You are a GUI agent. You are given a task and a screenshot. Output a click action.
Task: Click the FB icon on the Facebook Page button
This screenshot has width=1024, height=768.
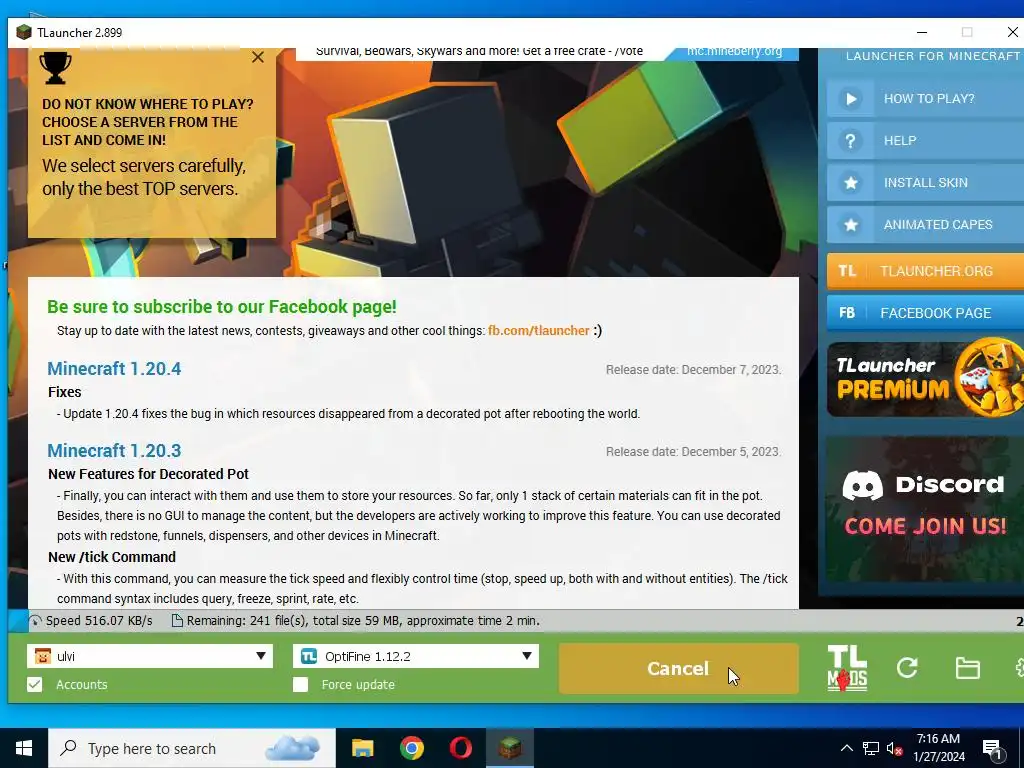[847, 313]
